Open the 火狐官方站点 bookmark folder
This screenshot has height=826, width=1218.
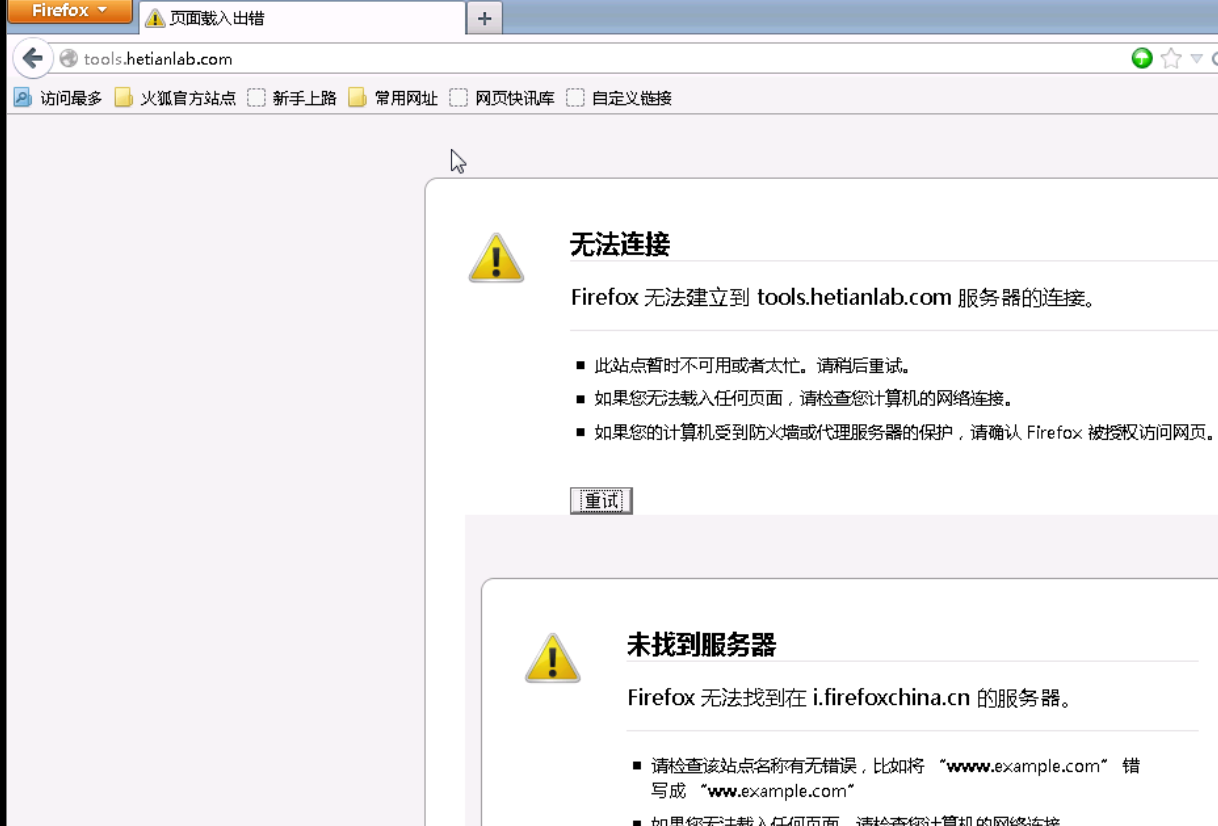[175, 98]
